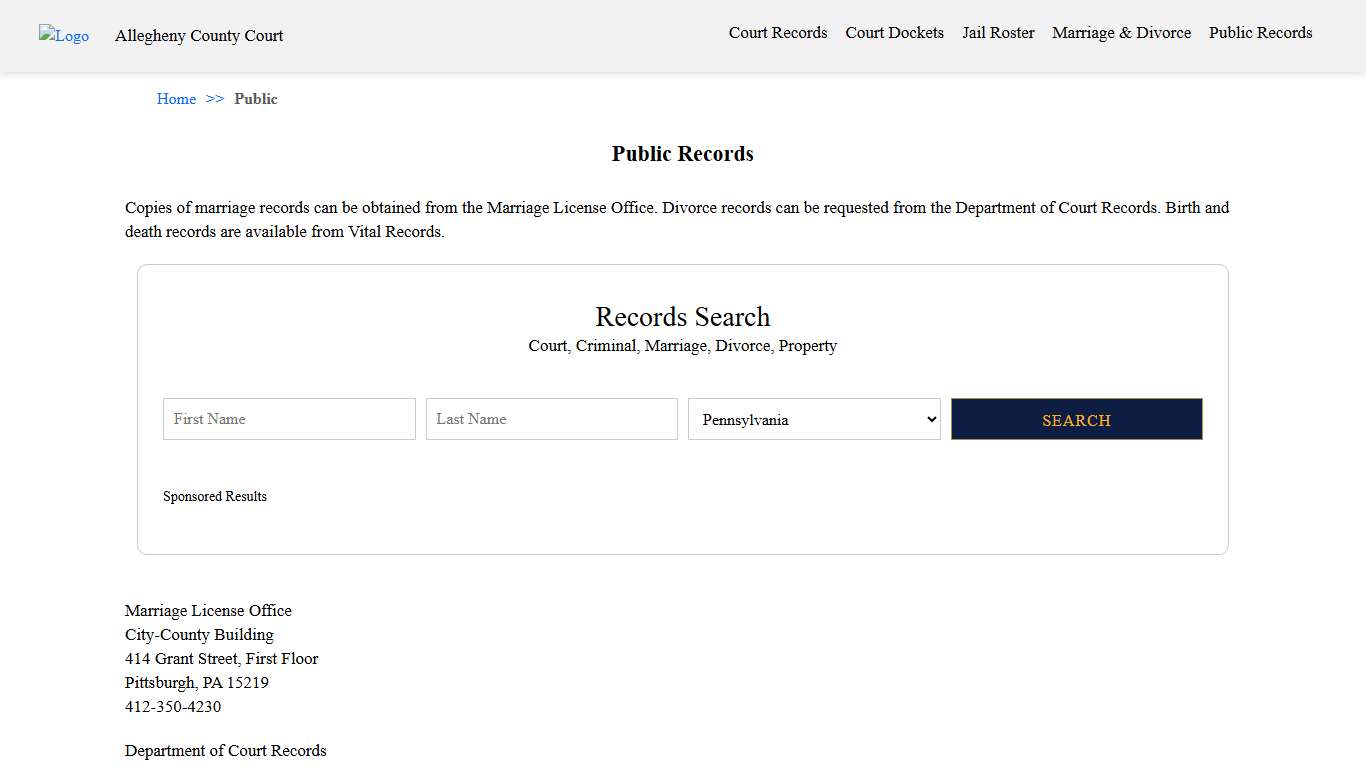Navigate to the Jail Roster page
The image size is (1366, 768).
[998, 32]
